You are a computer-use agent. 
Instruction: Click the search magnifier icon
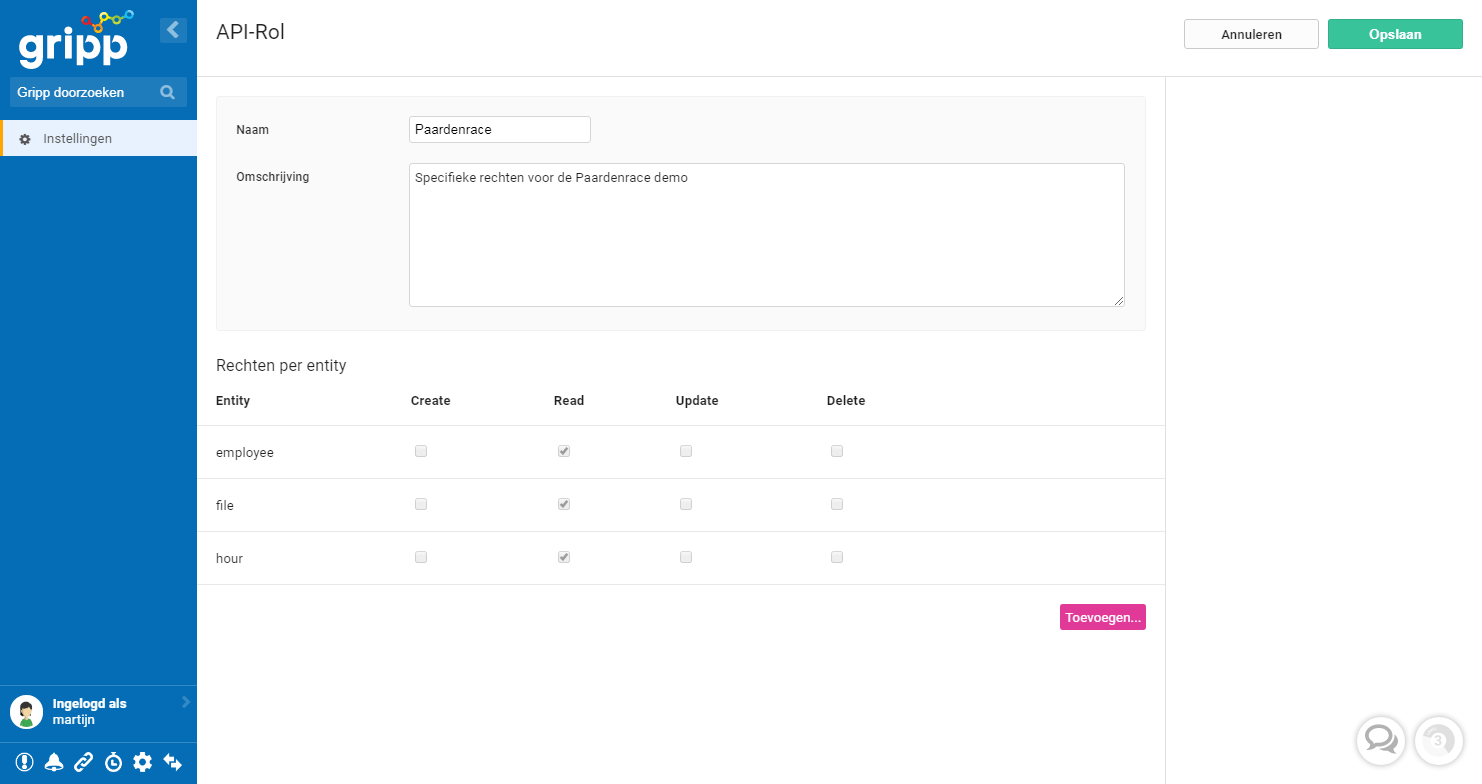pyautogui.click(x=167, y=92)
